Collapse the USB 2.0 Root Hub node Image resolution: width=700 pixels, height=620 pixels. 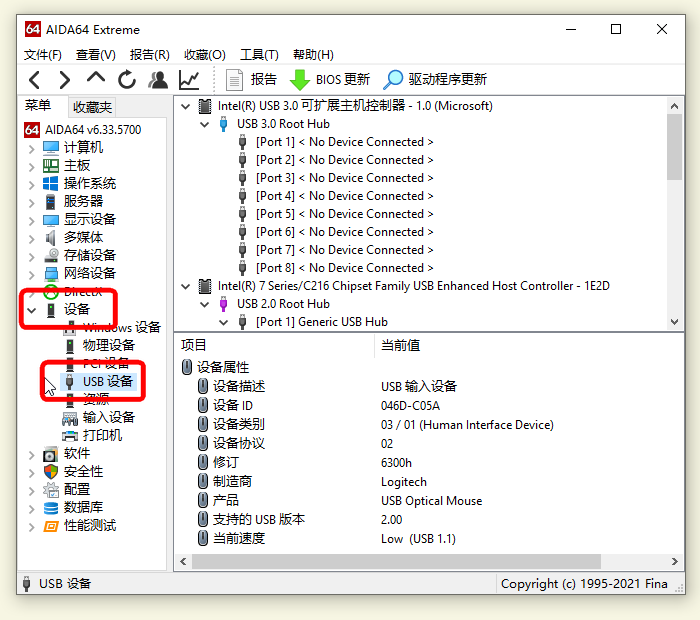tap(204, 304)
